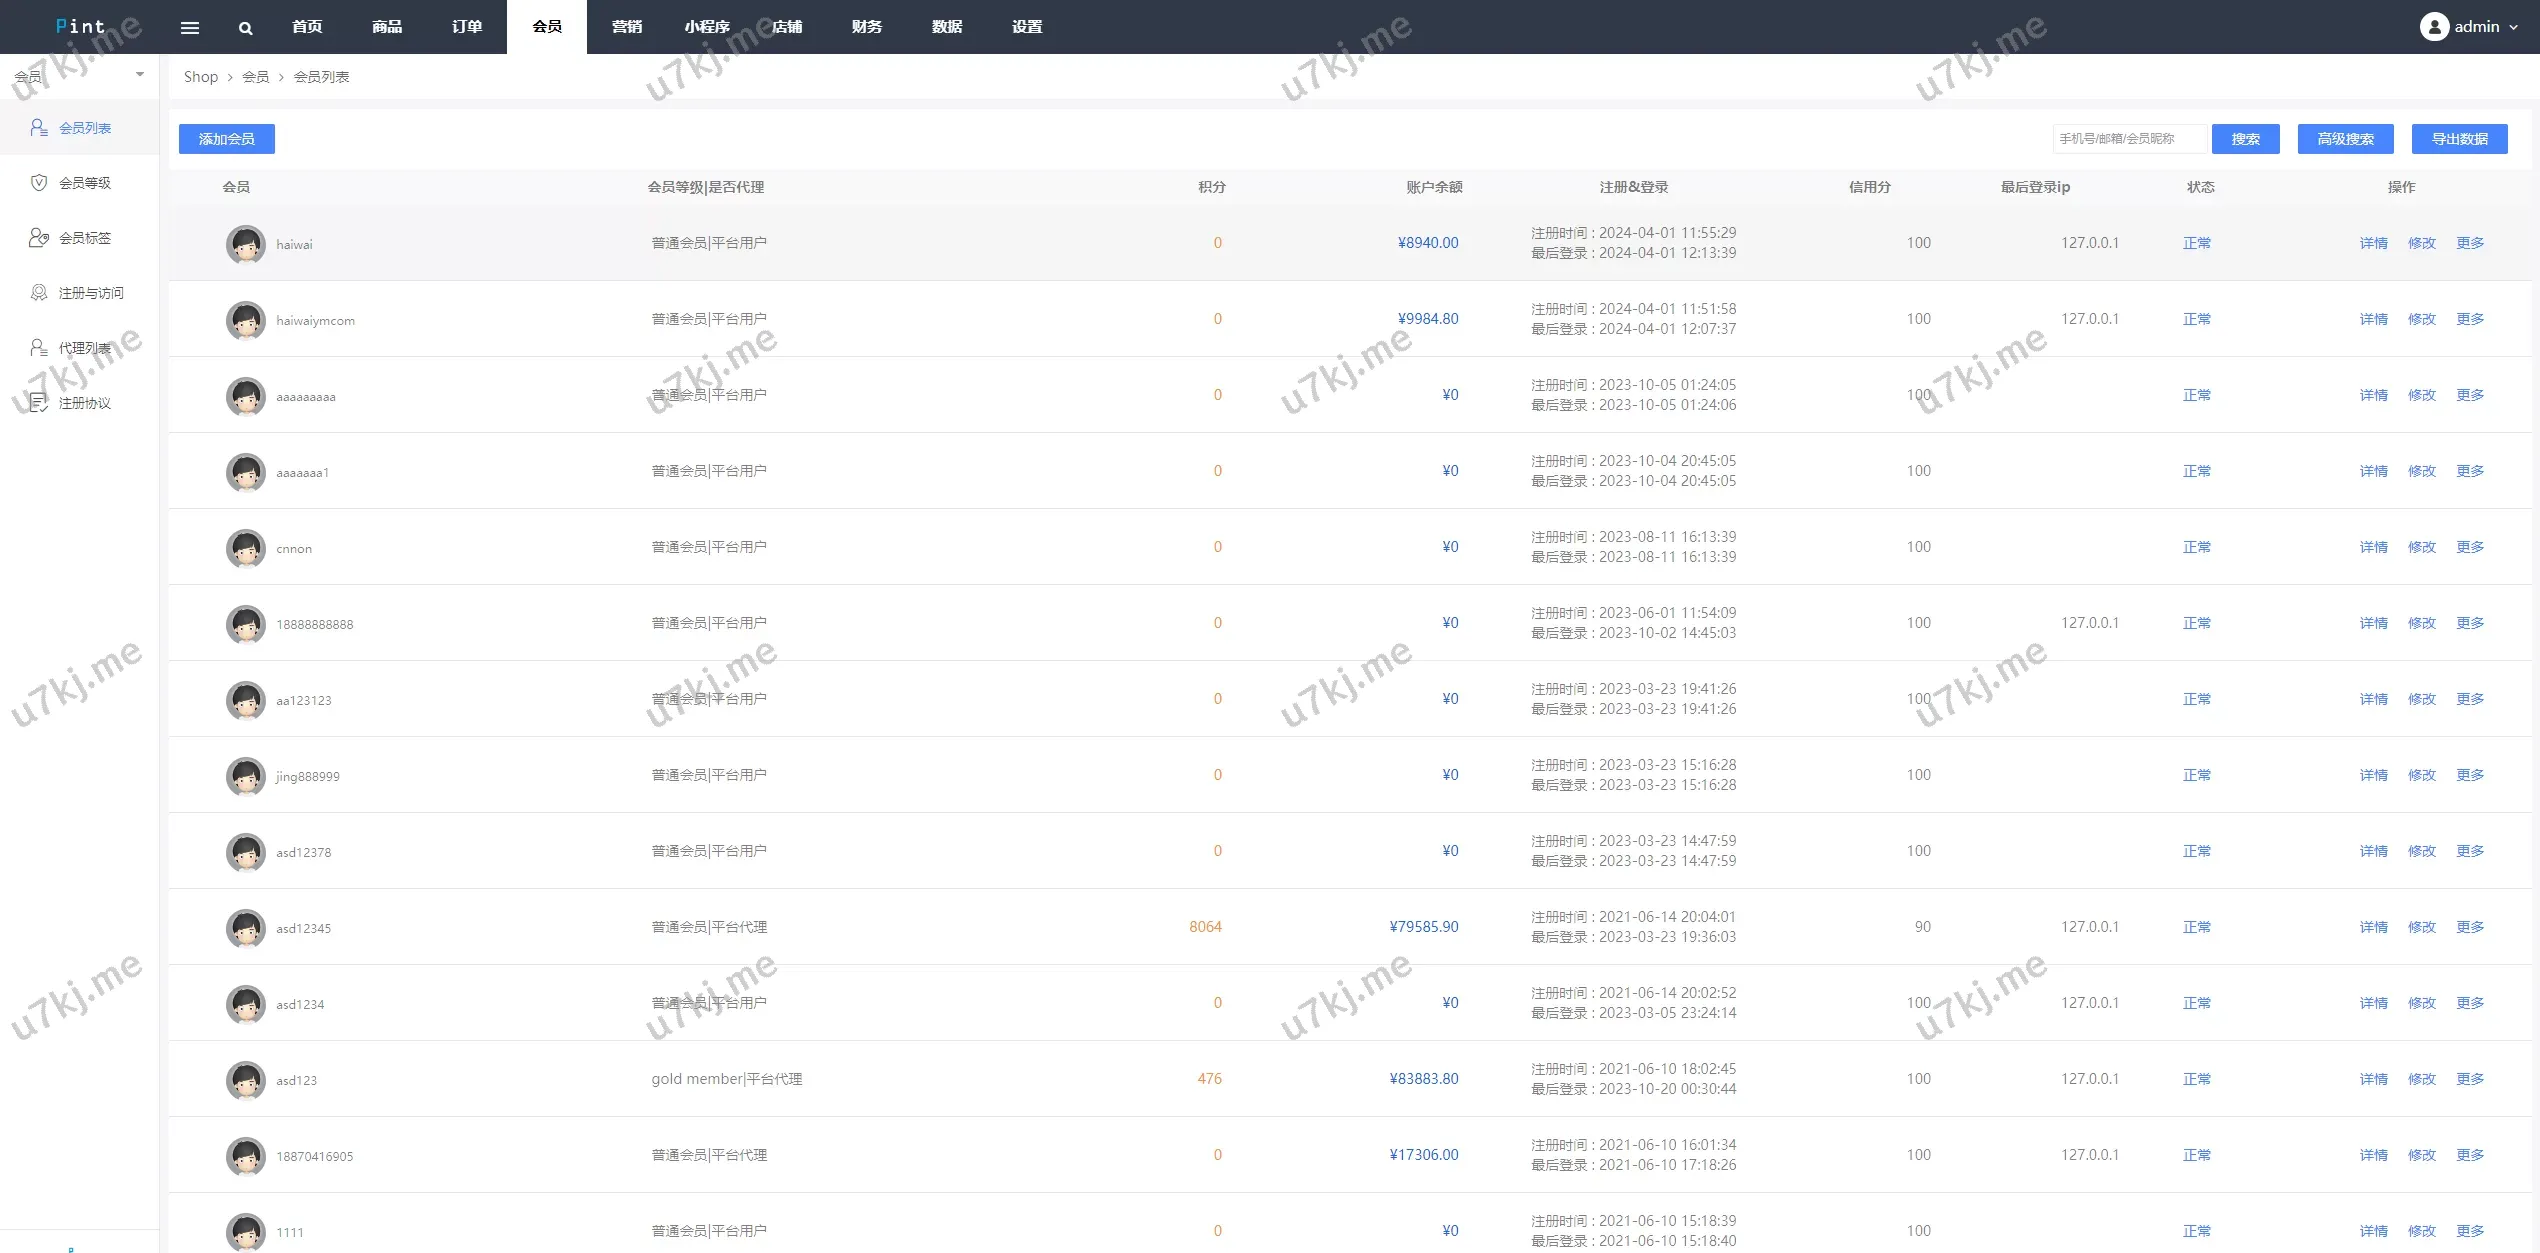The height and width of the screenshot is (1253, 2540).
Task: Click the 导出数据 button
Action: [x=2459, y=139]
